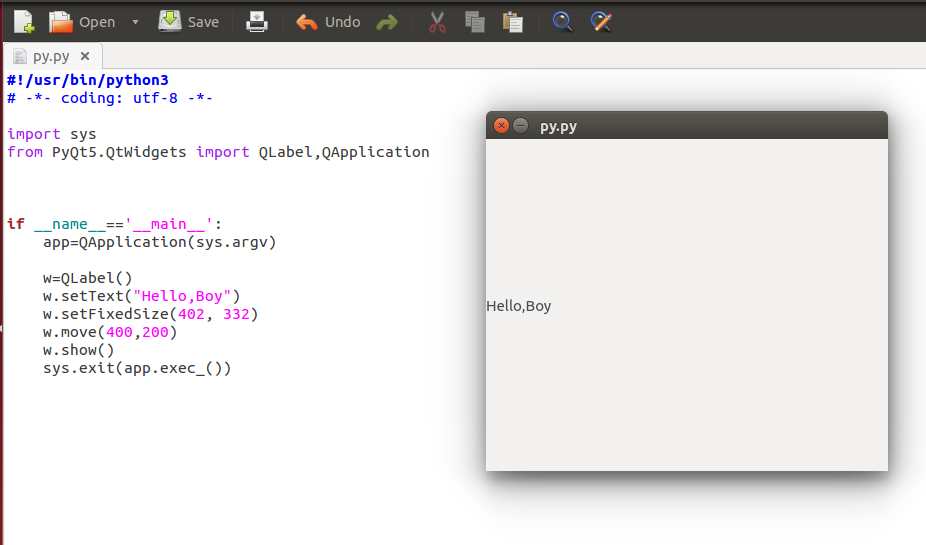Click the coding: utf-8 comment line
The image size is (926, 545).
coord(110,98)
